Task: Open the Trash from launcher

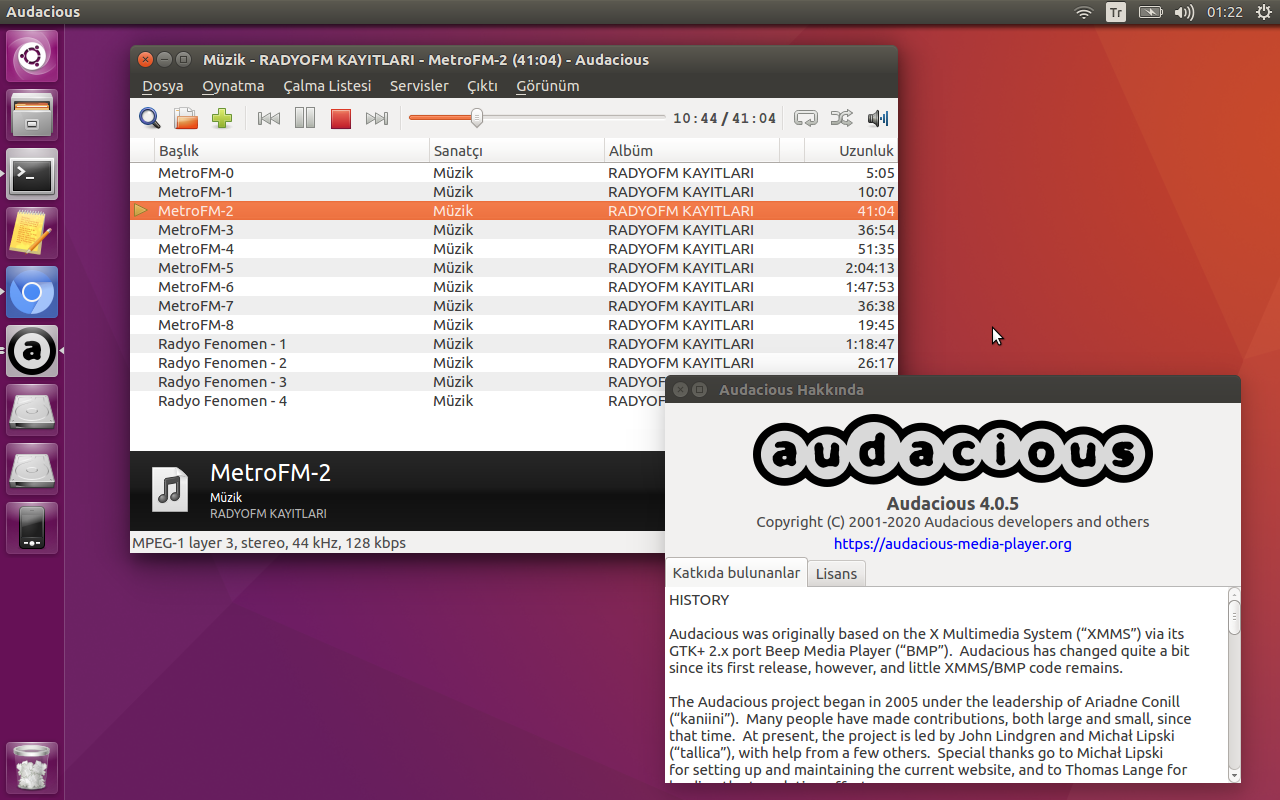Action: click(x=32, y=767)
